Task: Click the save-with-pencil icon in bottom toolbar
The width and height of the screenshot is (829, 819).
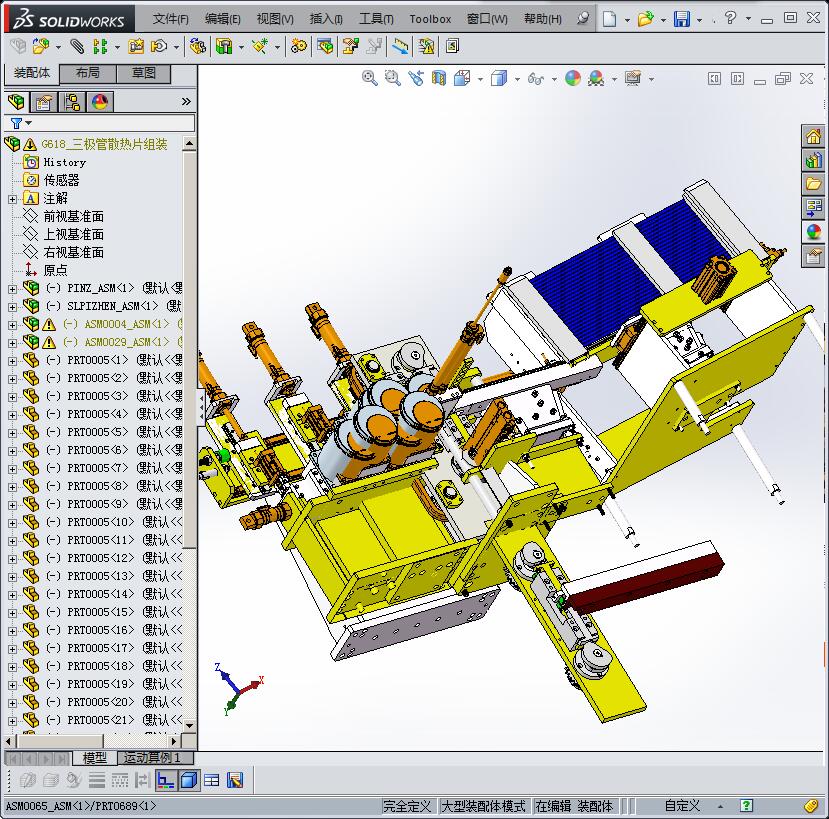Action: click(x=235, y=780)
